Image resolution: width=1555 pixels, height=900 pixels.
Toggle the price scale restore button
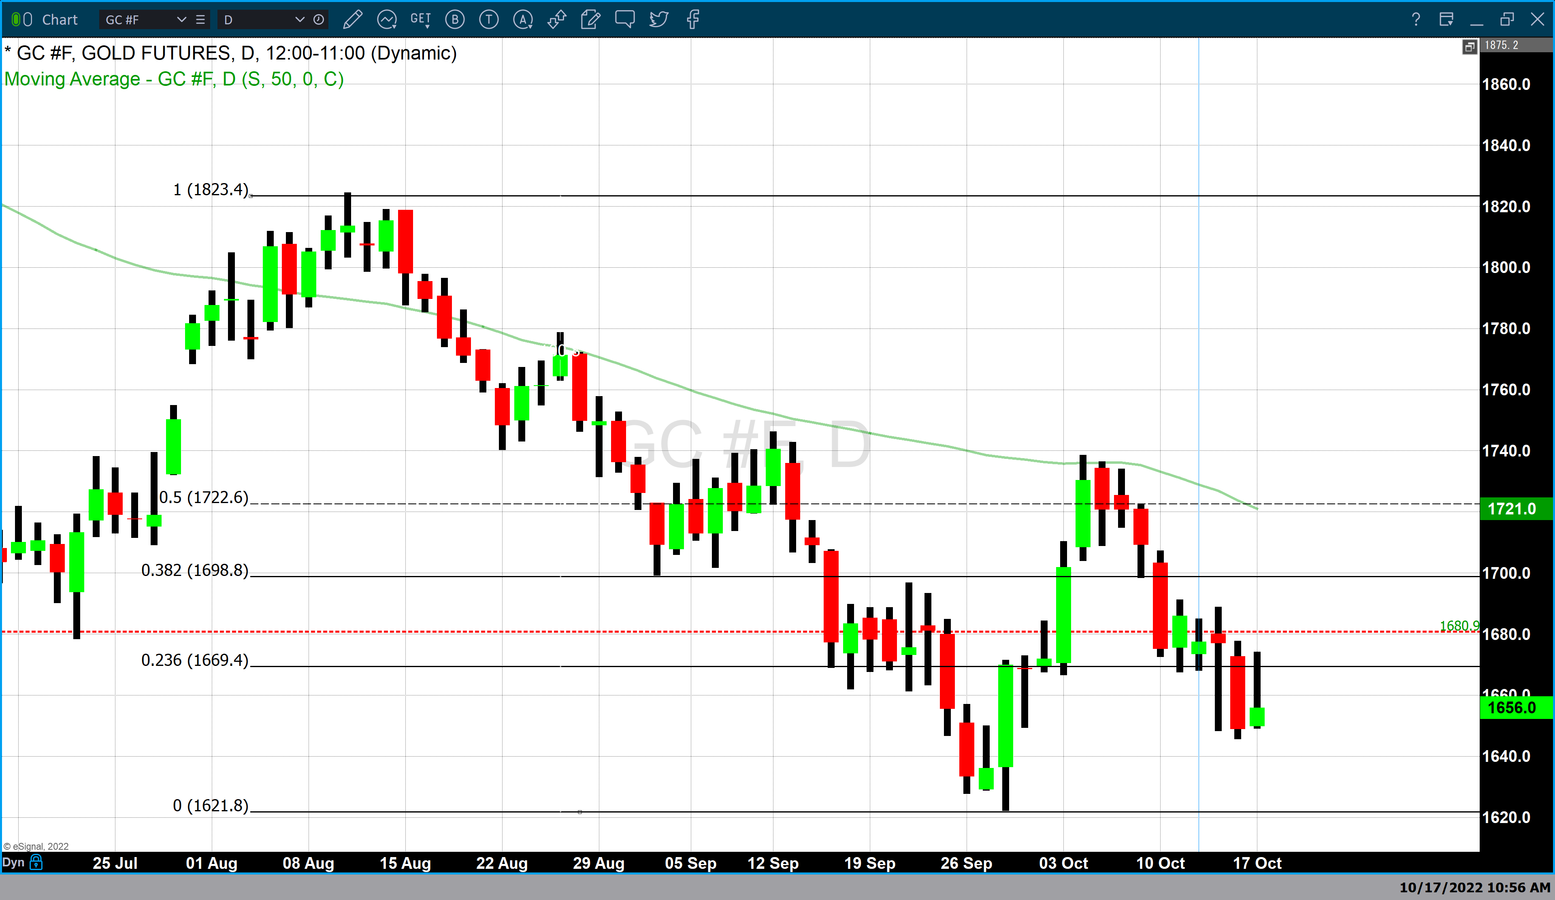click(x=1469, y=46)
